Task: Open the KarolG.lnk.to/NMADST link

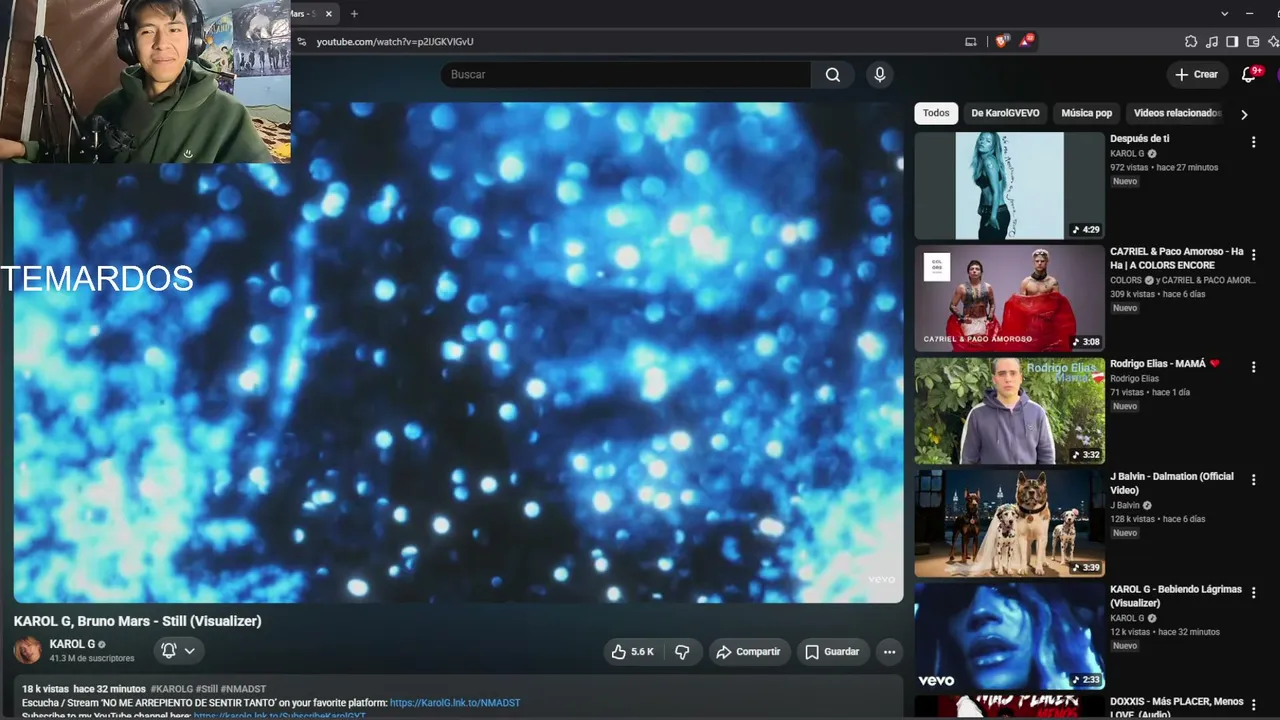Action: click(455, 703)
